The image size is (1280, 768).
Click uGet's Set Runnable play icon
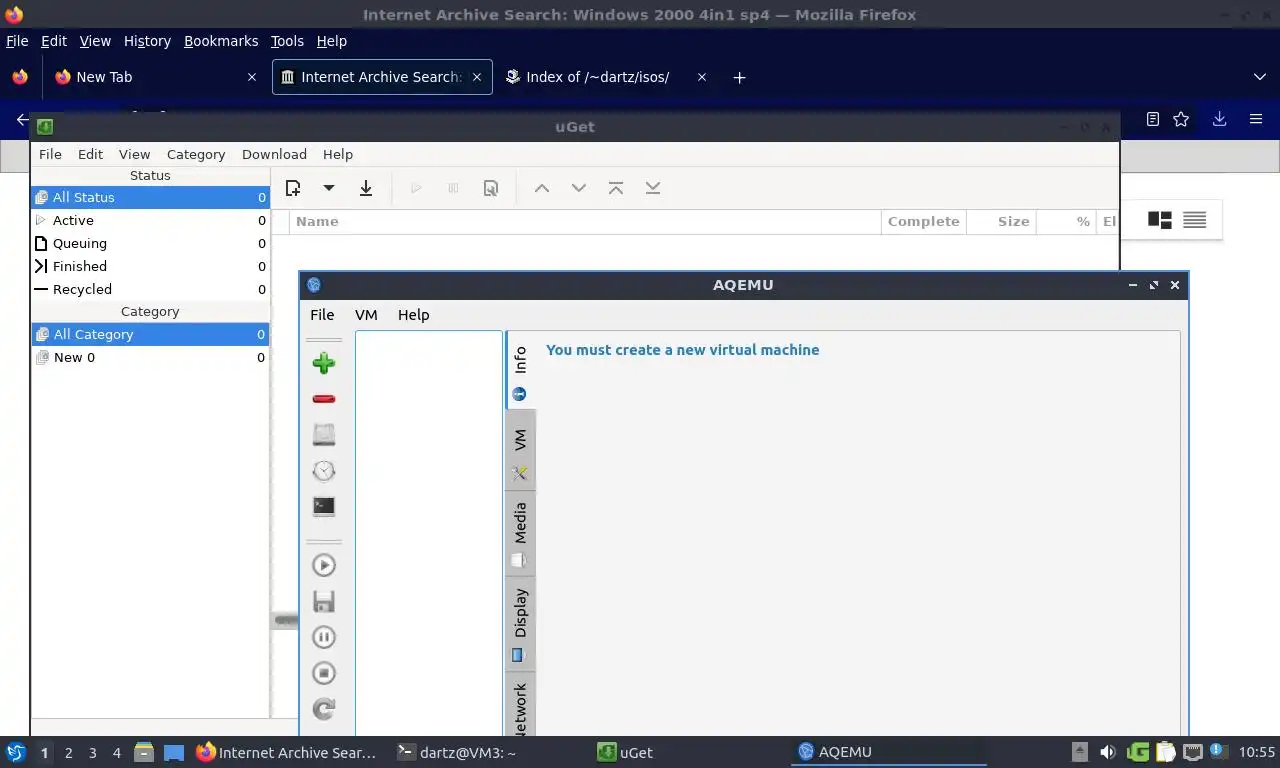point(416,188)
